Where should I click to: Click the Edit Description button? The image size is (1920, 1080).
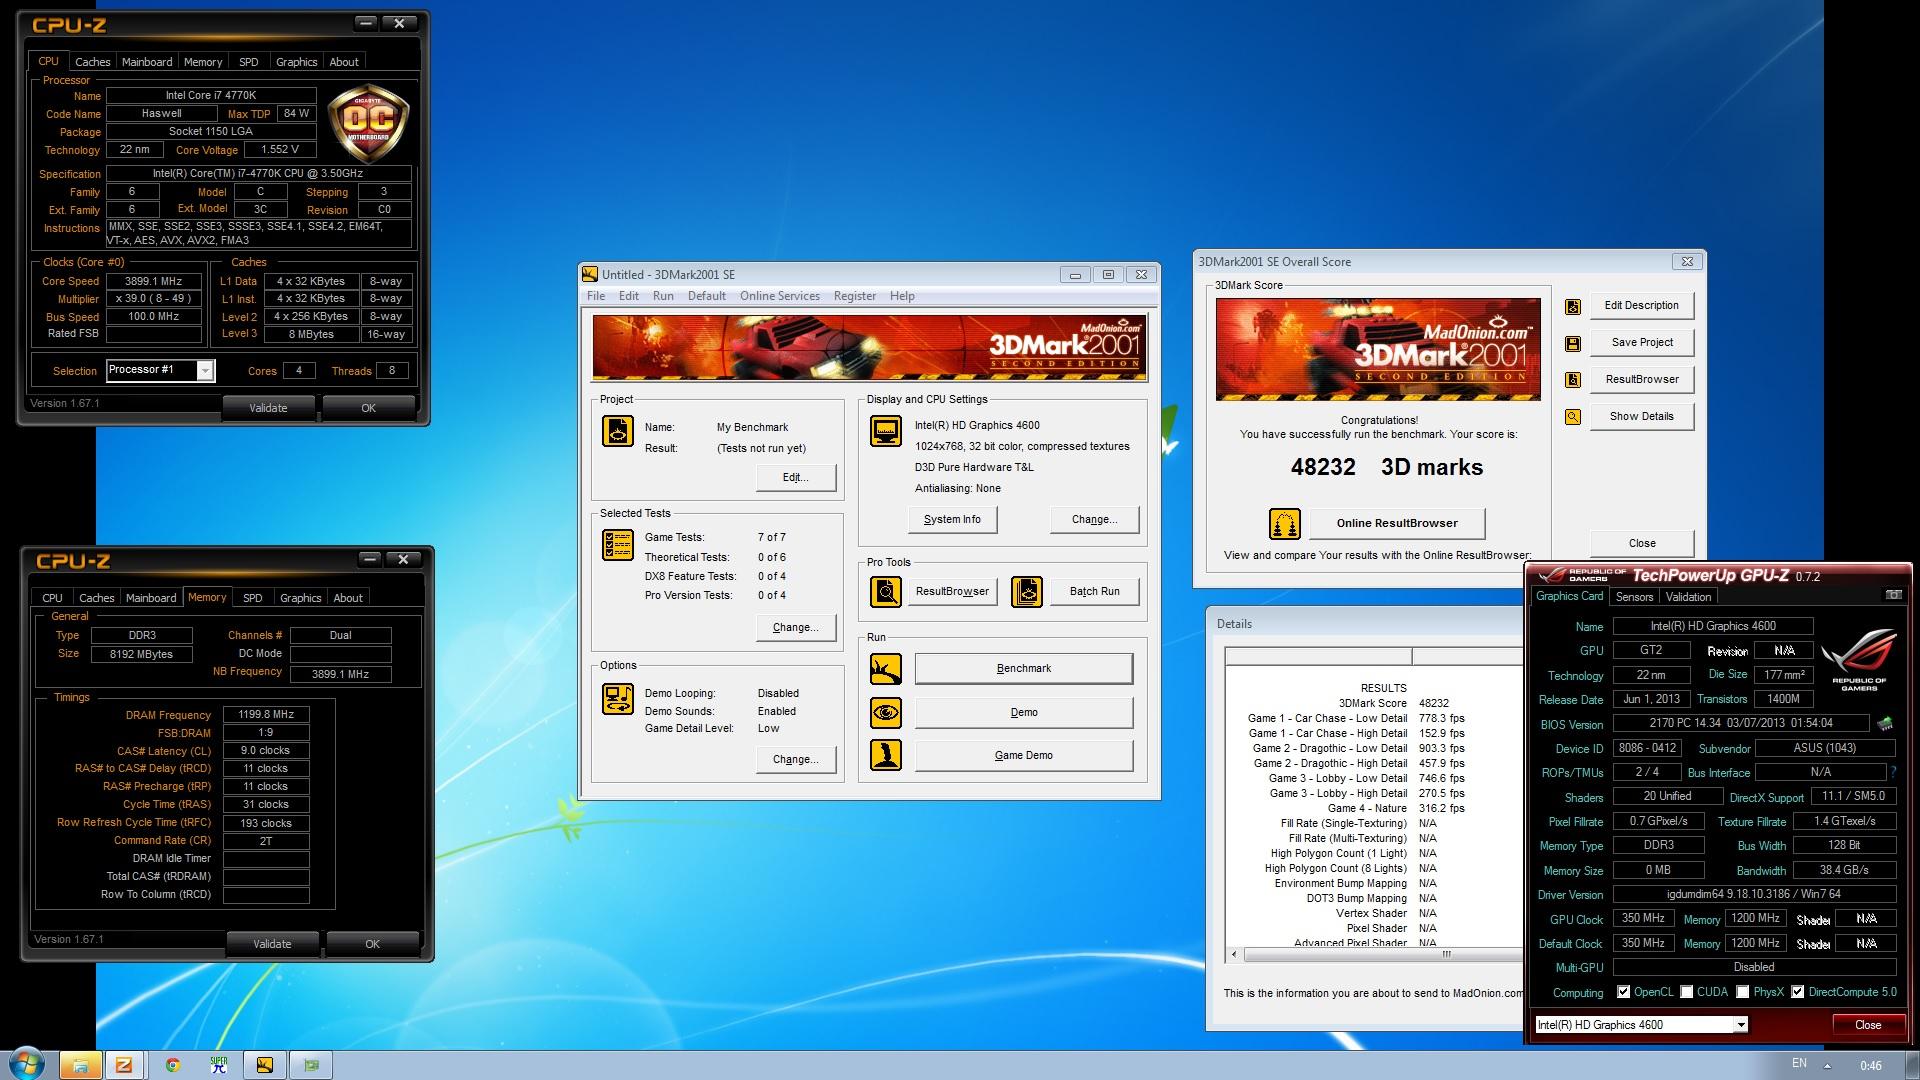[x=1641, y=306]
